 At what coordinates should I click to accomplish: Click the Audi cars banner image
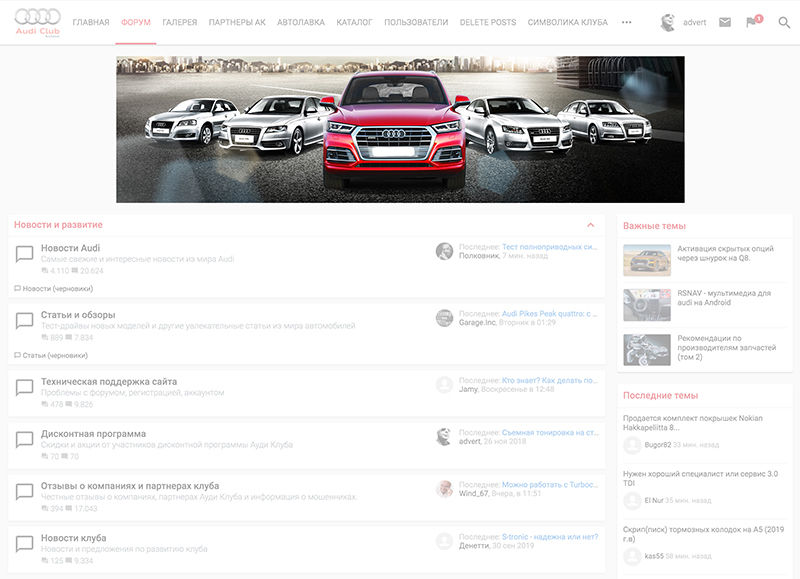pyautogui.click(x=401, y=130)
